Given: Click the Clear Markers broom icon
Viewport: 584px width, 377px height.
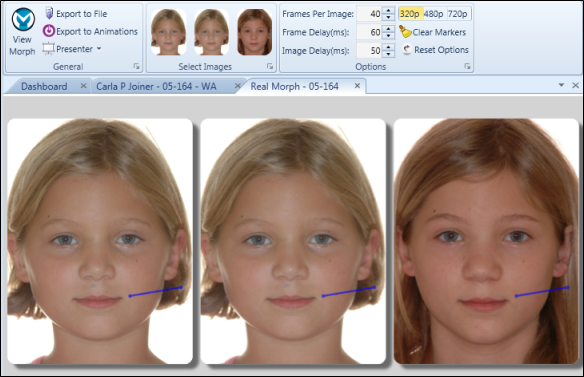Looking at the screenshot, I should 405,32.
